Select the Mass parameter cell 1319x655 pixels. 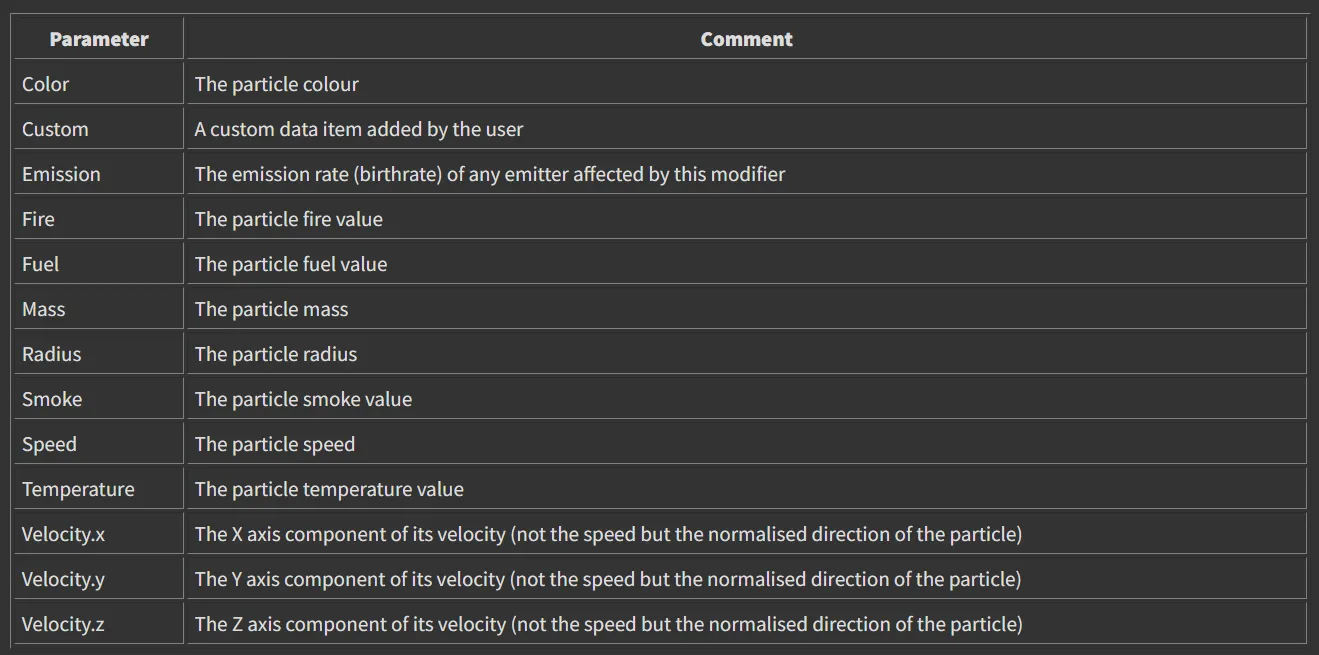pos(43,310)
